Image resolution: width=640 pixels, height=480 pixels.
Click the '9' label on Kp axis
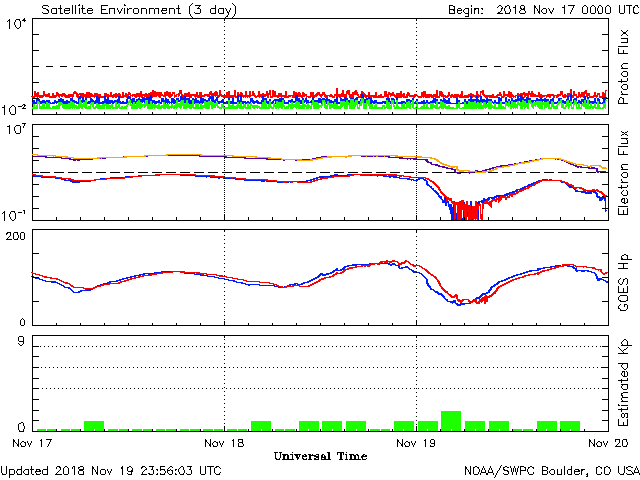(x=21, y=341)
